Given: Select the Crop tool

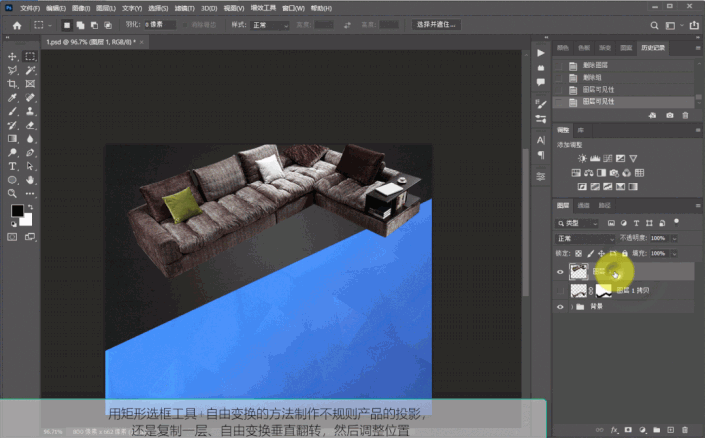Looking at the screenshot, I should click(12, 84).
